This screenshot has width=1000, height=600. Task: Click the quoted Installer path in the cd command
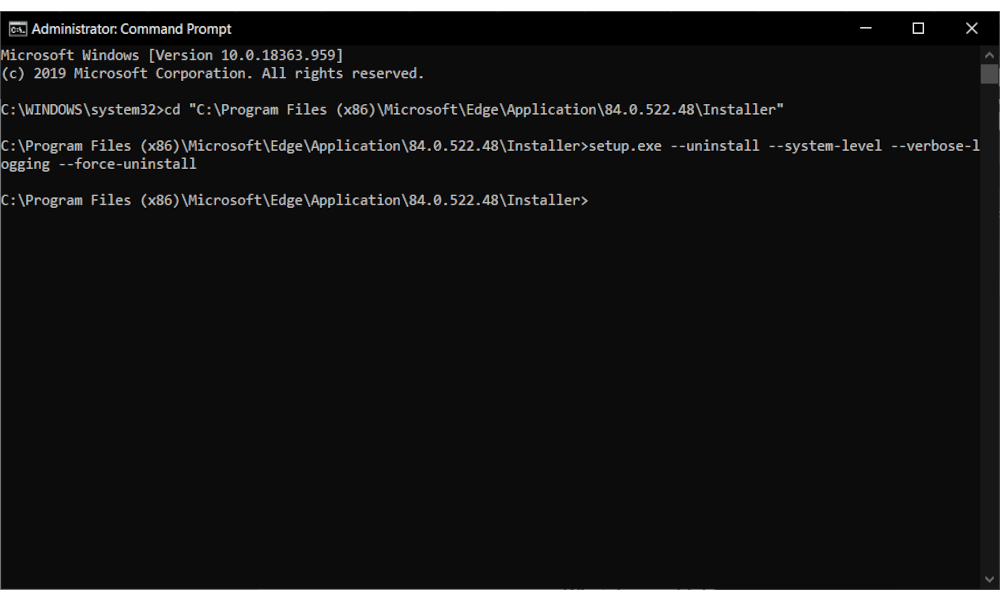[x=486, y=110]
